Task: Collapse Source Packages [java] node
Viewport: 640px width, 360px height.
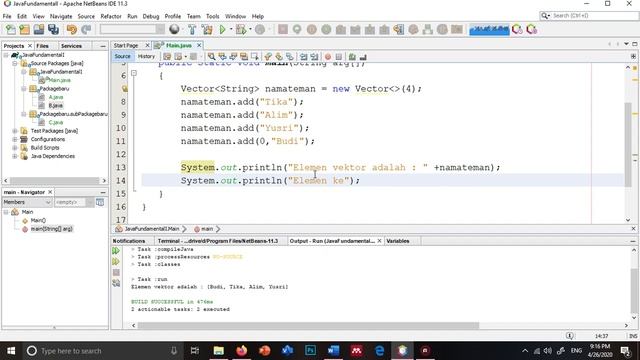Action: coord(15,63)
